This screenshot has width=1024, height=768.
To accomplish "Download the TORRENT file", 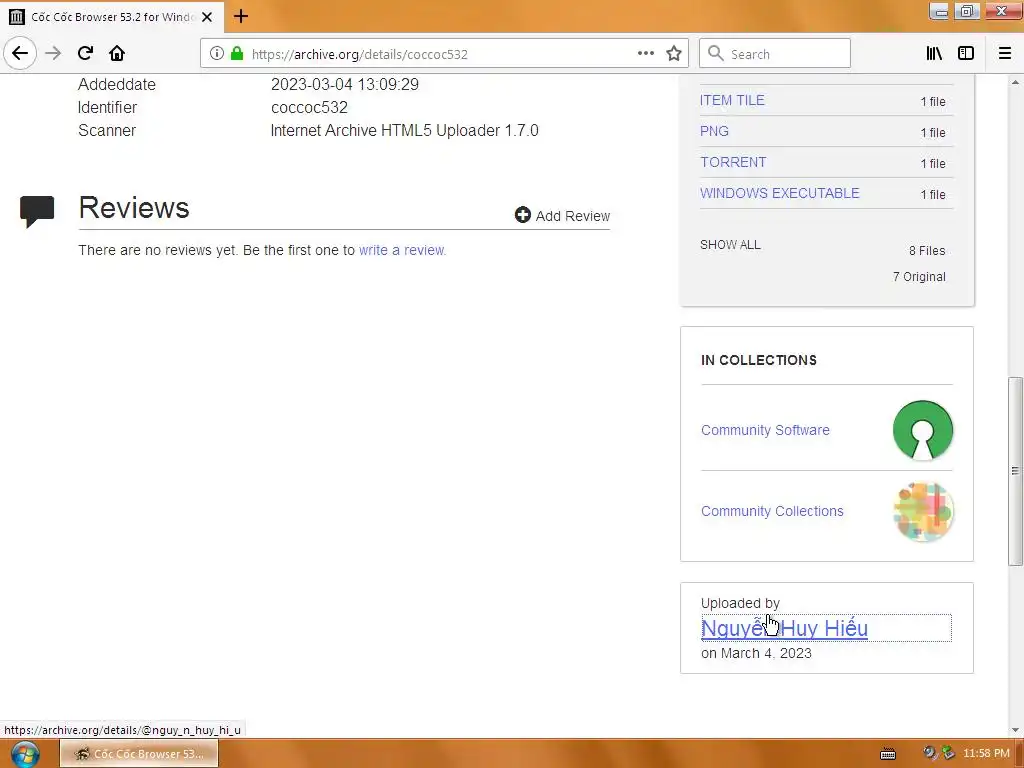I will (733, 162).
